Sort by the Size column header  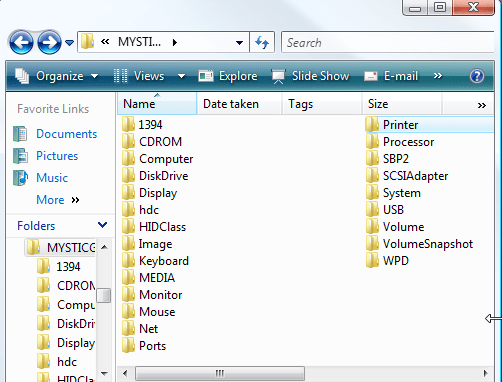pos(402,104)
